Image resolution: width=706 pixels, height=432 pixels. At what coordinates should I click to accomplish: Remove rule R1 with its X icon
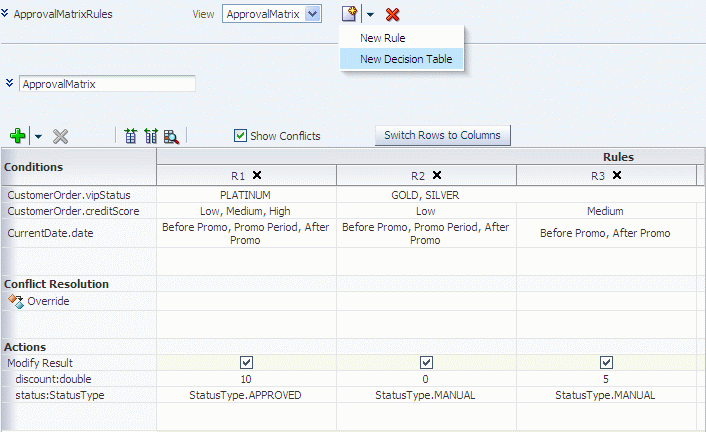point(257,175)
